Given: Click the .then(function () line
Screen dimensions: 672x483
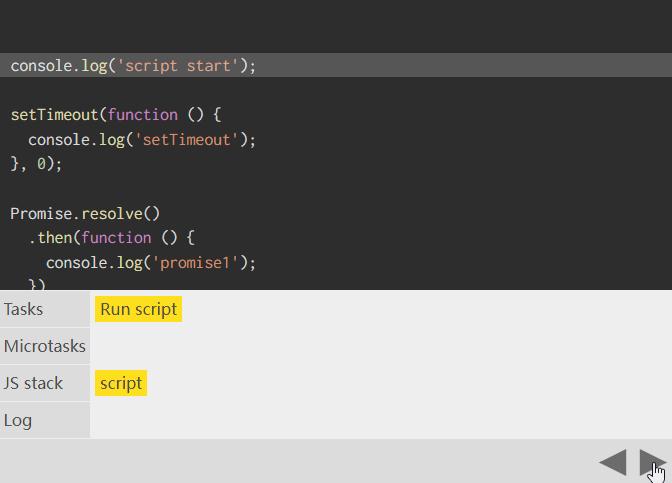Looking at the screenshot, I should (x=111, y=238).
